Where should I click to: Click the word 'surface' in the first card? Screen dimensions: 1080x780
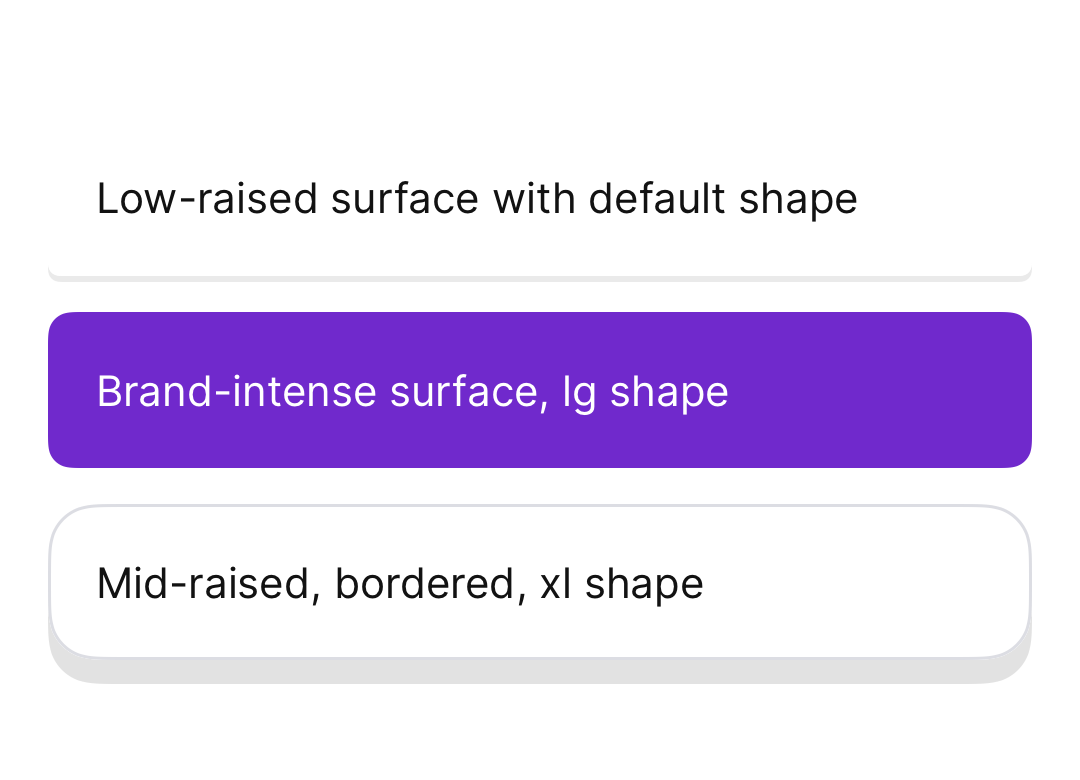click(x=405, y=199)
